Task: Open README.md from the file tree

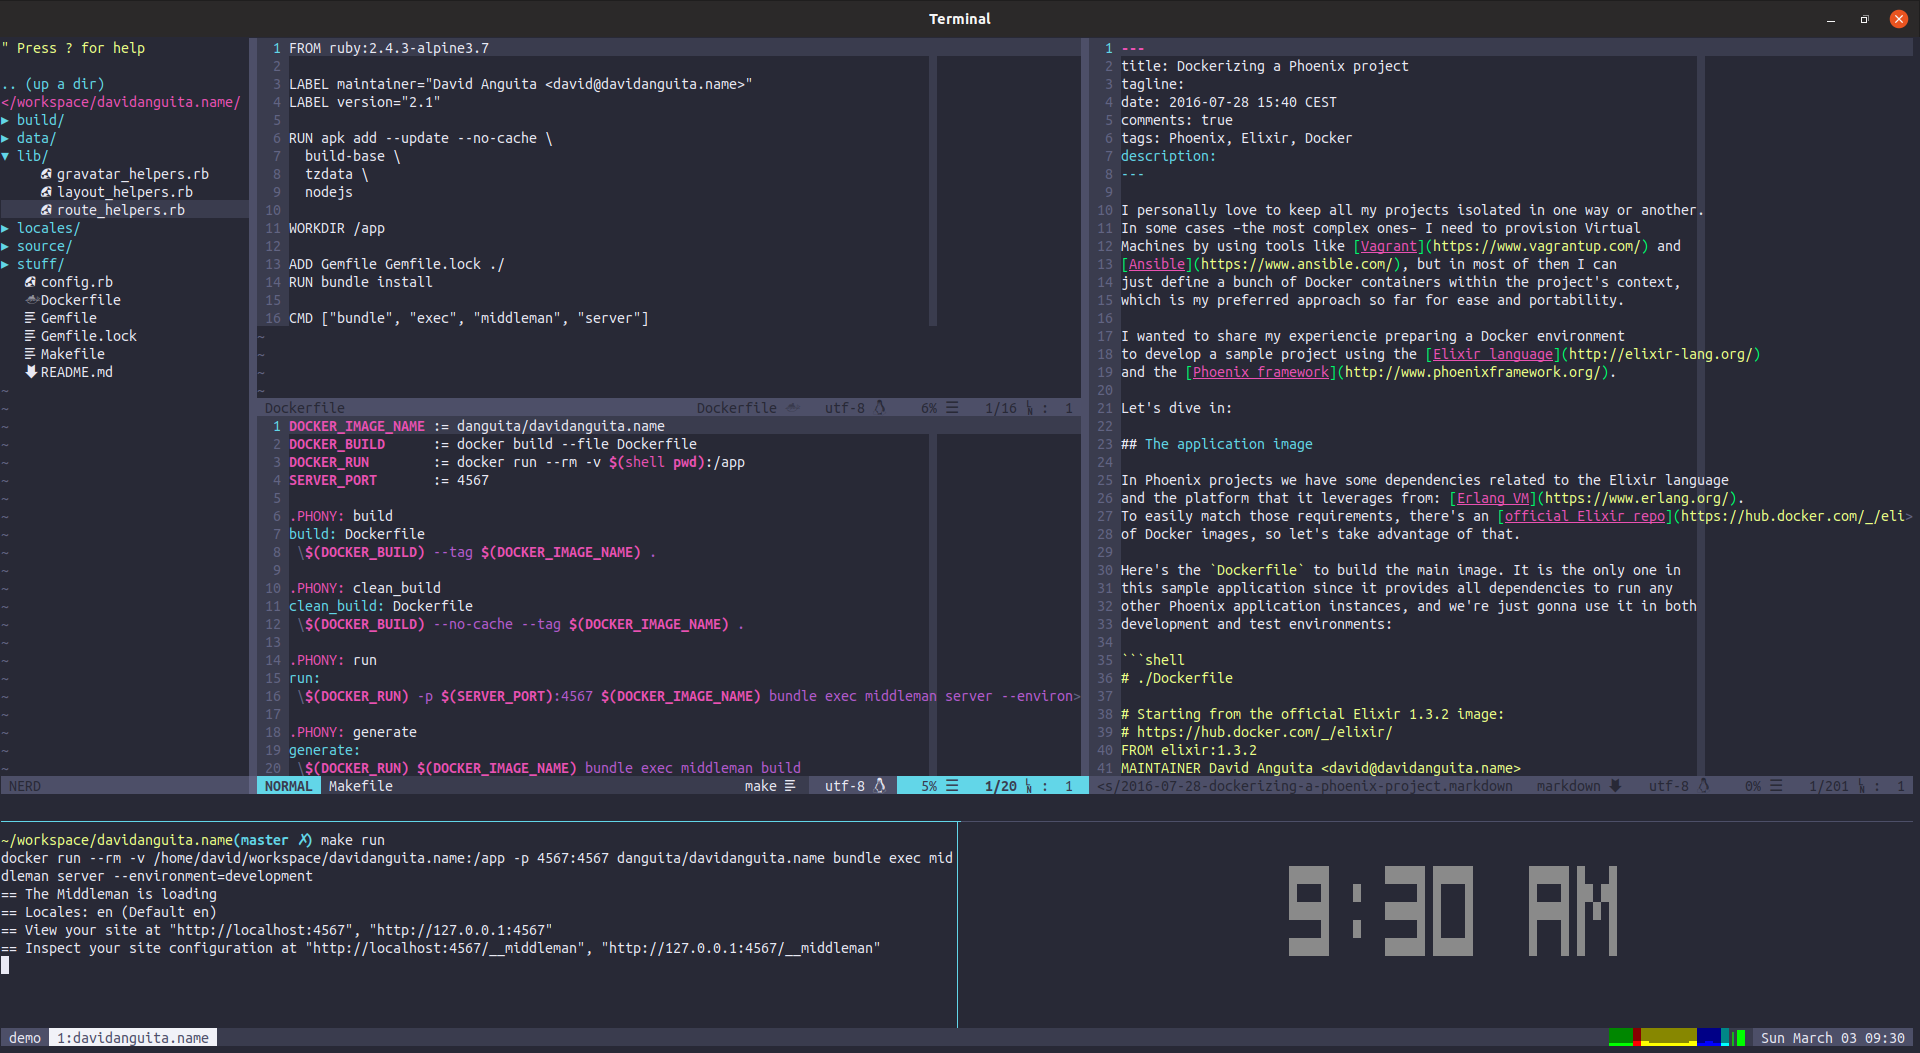Action: click(x=77, y=372)
